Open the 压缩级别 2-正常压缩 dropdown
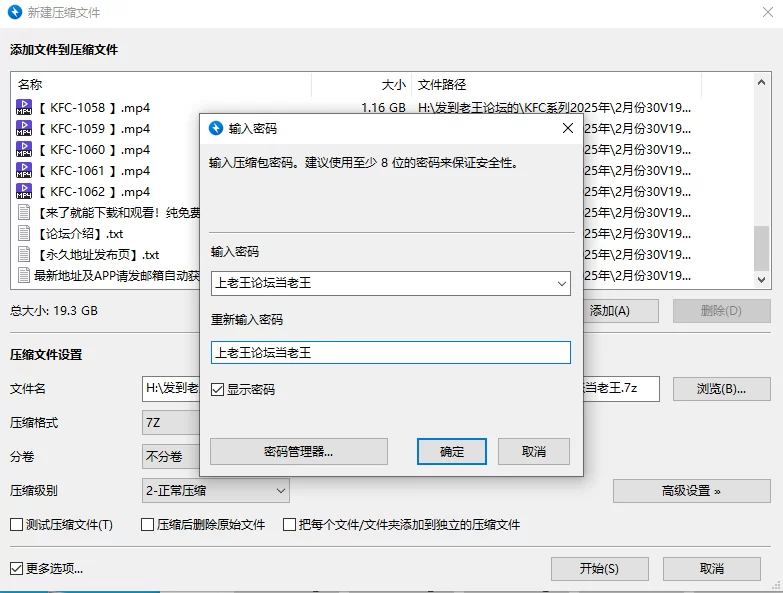This screenshot has height=593, width=783. 216,491
